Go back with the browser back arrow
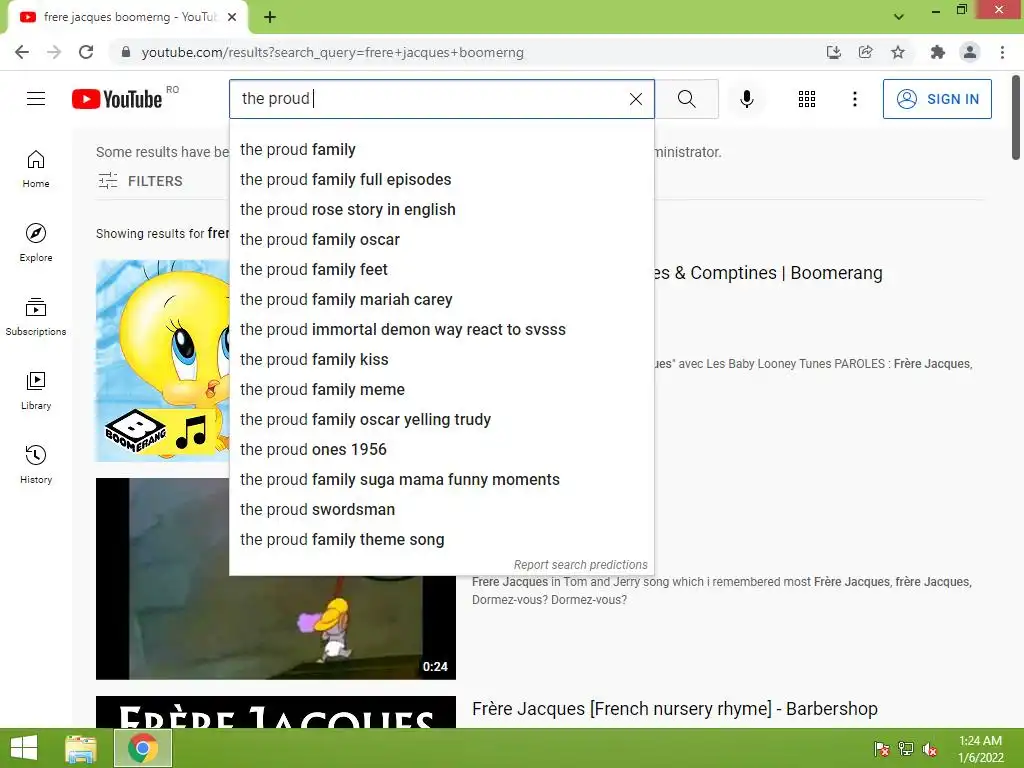This screenshot has height=768, width=1024. (22, 52)
